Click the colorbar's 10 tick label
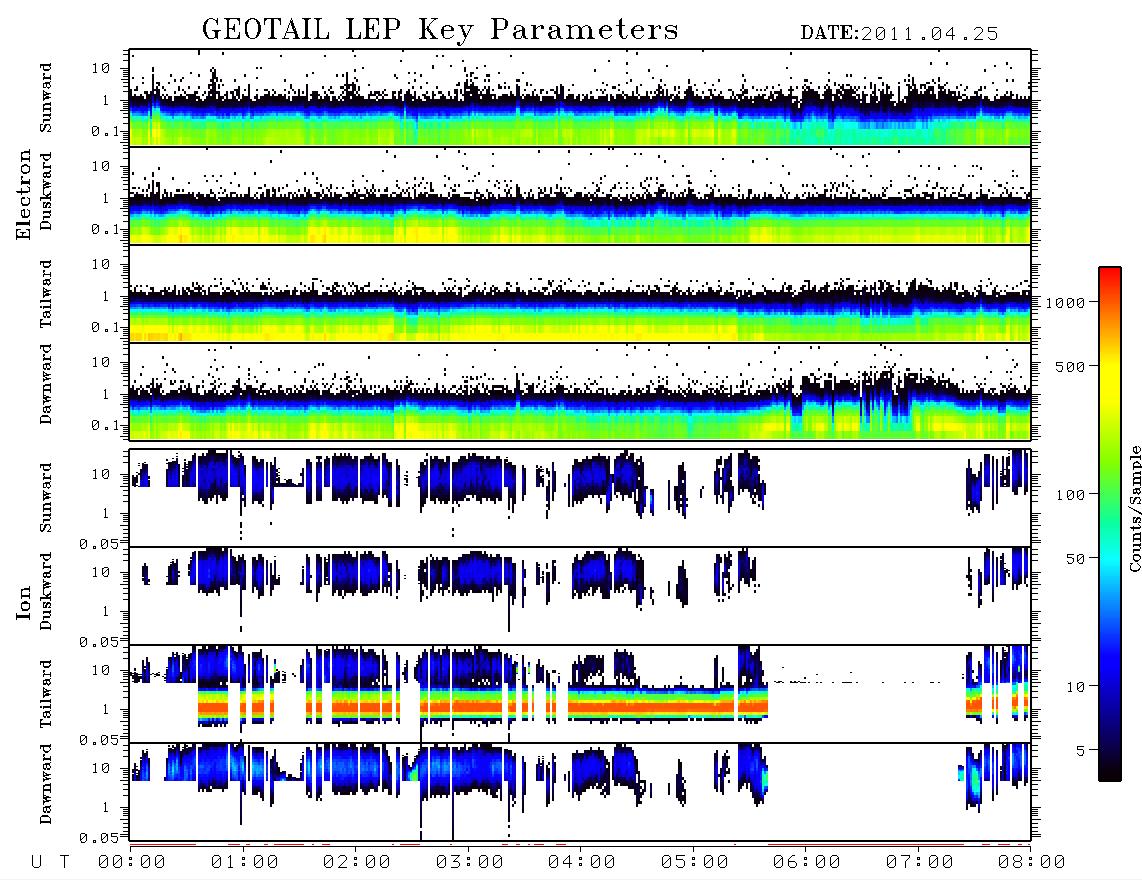The height and width of the screenshot is (880, 1142). pyautogui.click(x=1075, y=687)
